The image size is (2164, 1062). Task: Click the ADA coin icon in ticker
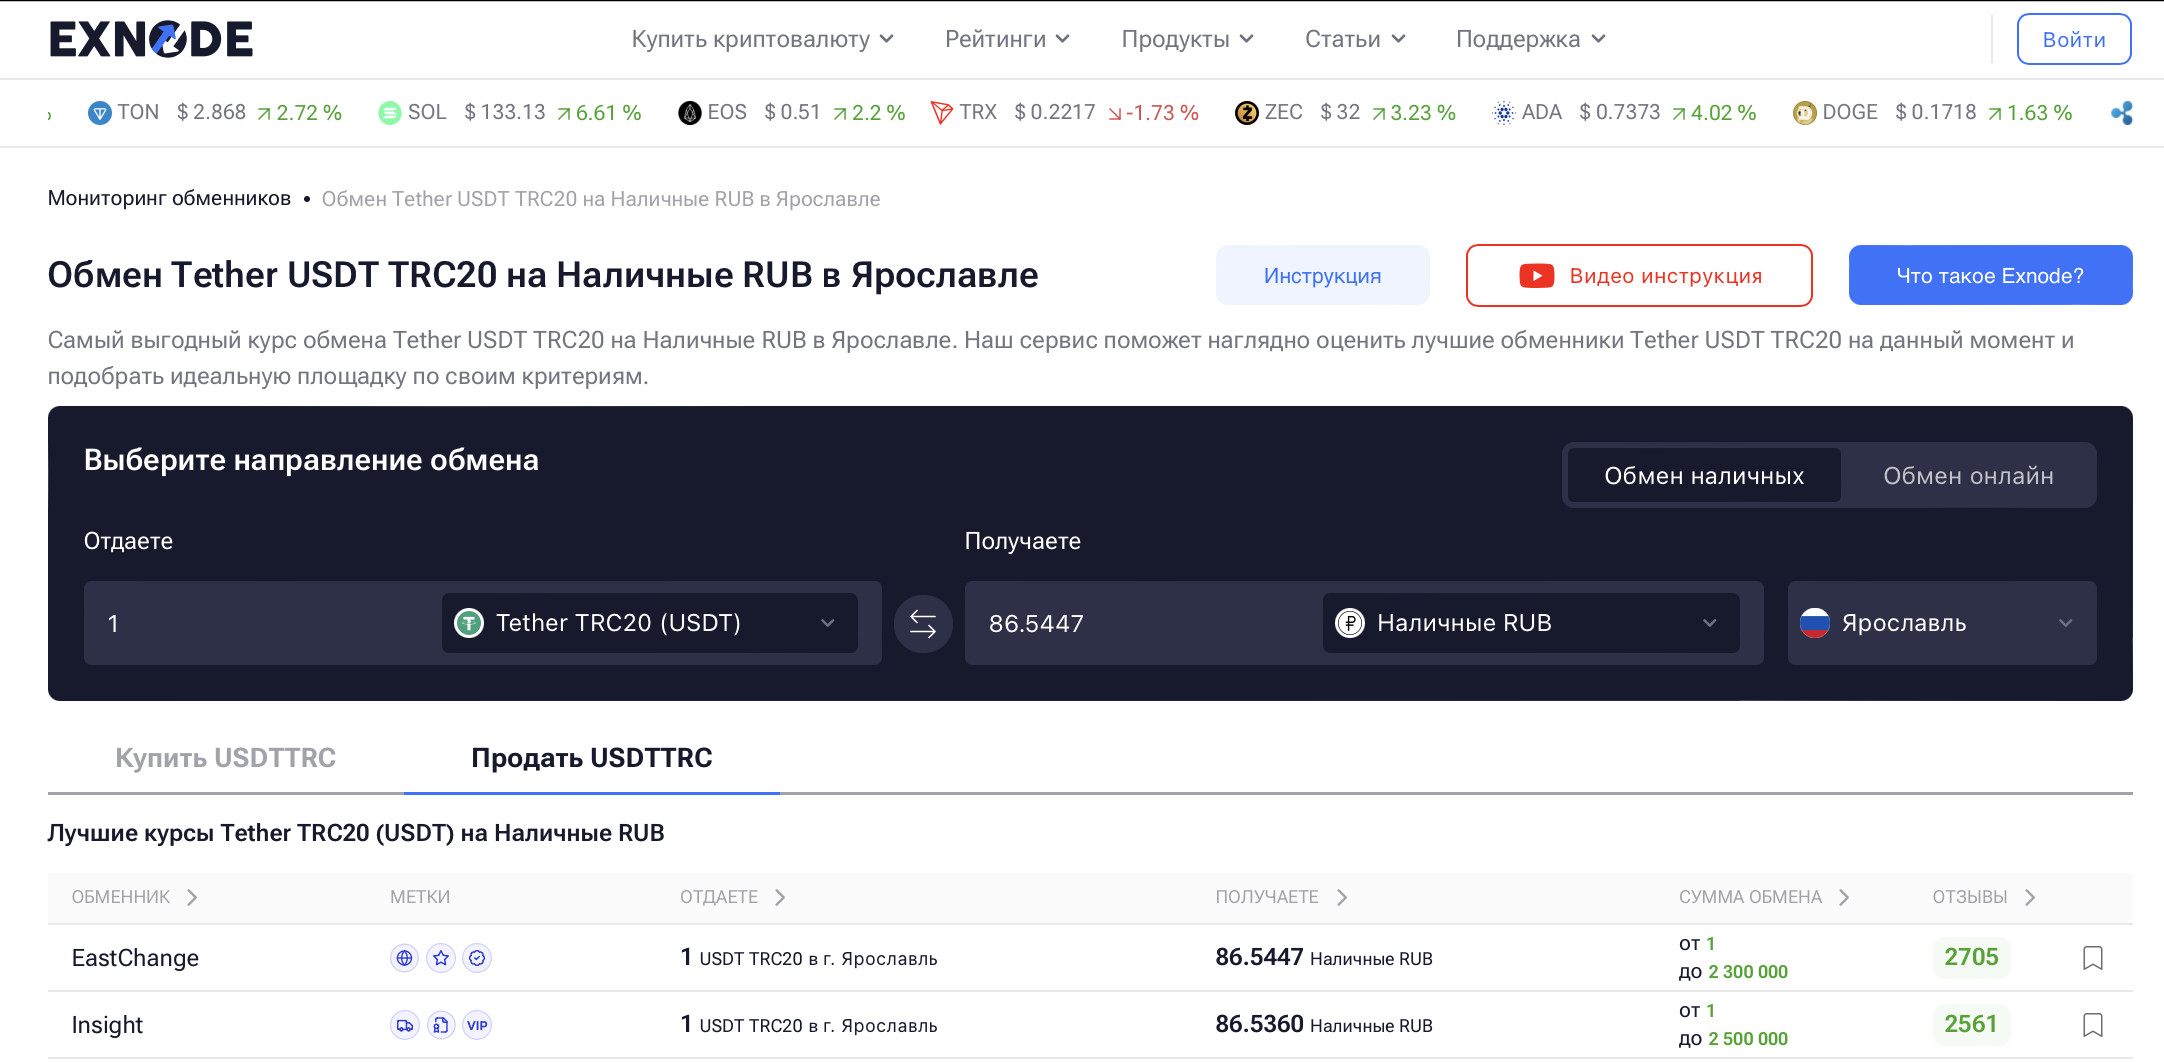[x=1504, y=113]
